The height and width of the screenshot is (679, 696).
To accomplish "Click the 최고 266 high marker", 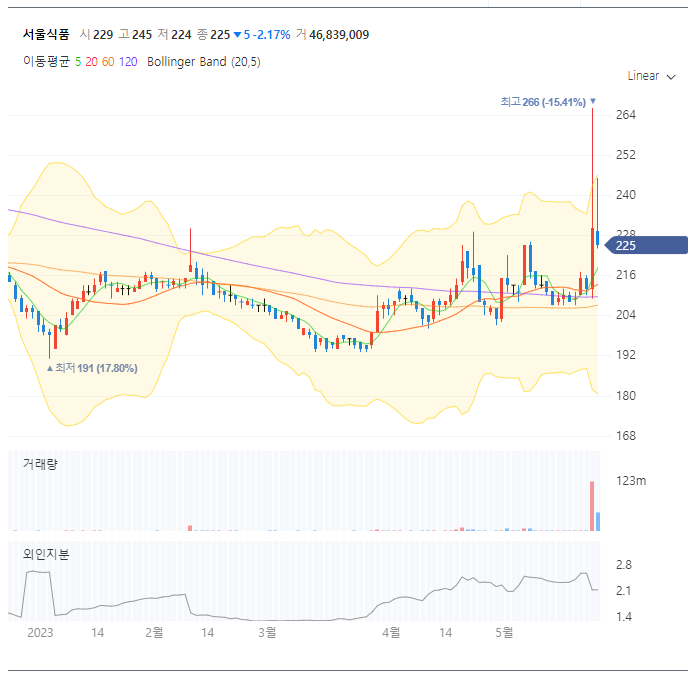I will coord(548,102).
